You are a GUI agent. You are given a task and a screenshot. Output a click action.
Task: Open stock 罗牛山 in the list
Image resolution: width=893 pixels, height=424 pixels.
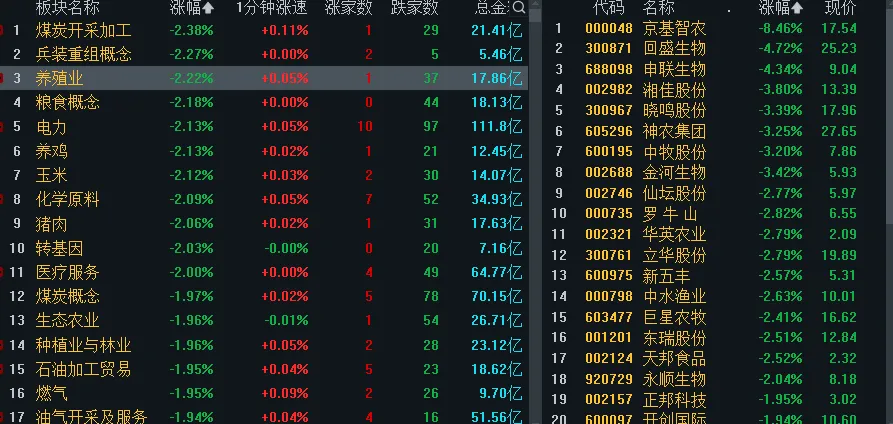click(x=670, y=214)
